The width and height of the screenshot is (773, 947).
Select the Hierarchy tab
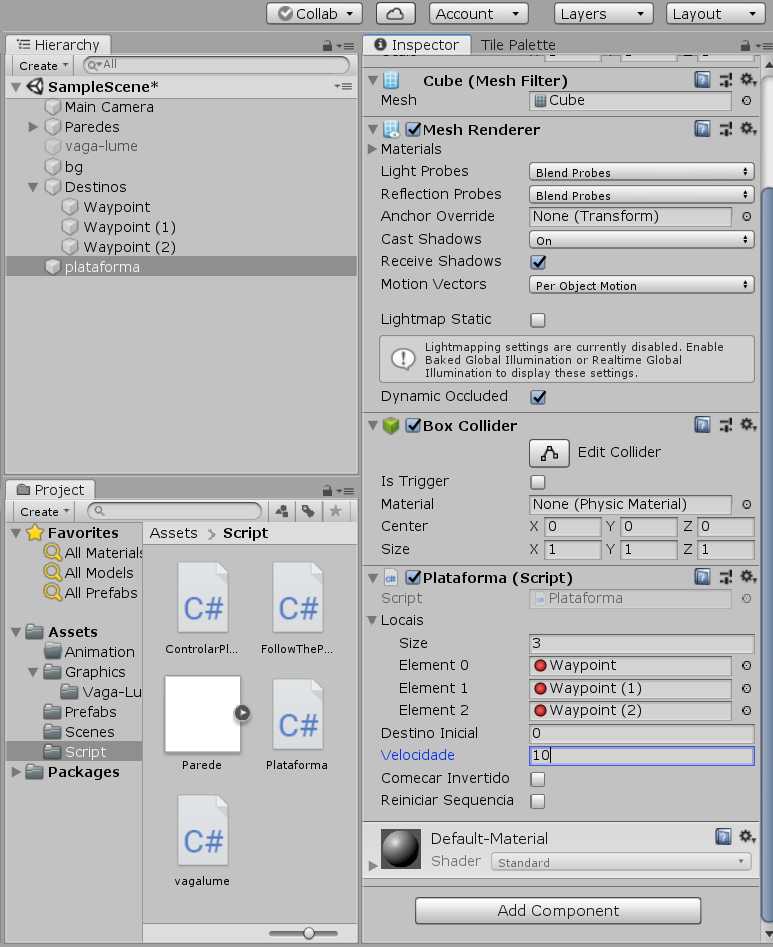(x=59, y=45)
